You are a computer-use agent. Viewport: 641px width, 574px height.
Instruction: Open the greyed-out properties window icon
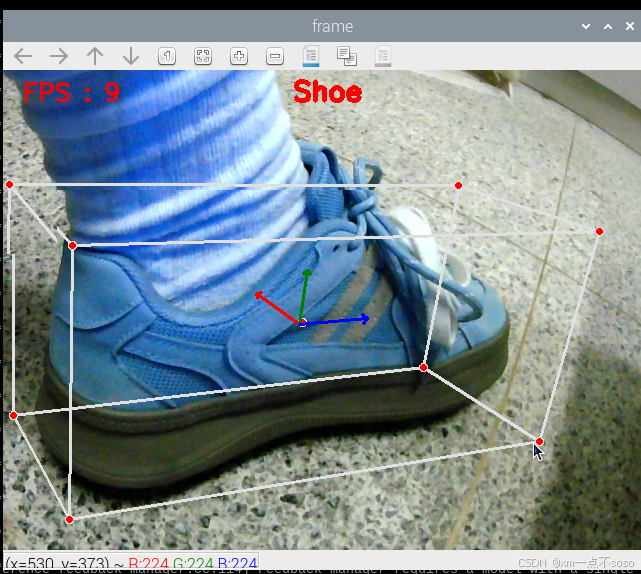point(383,56)
